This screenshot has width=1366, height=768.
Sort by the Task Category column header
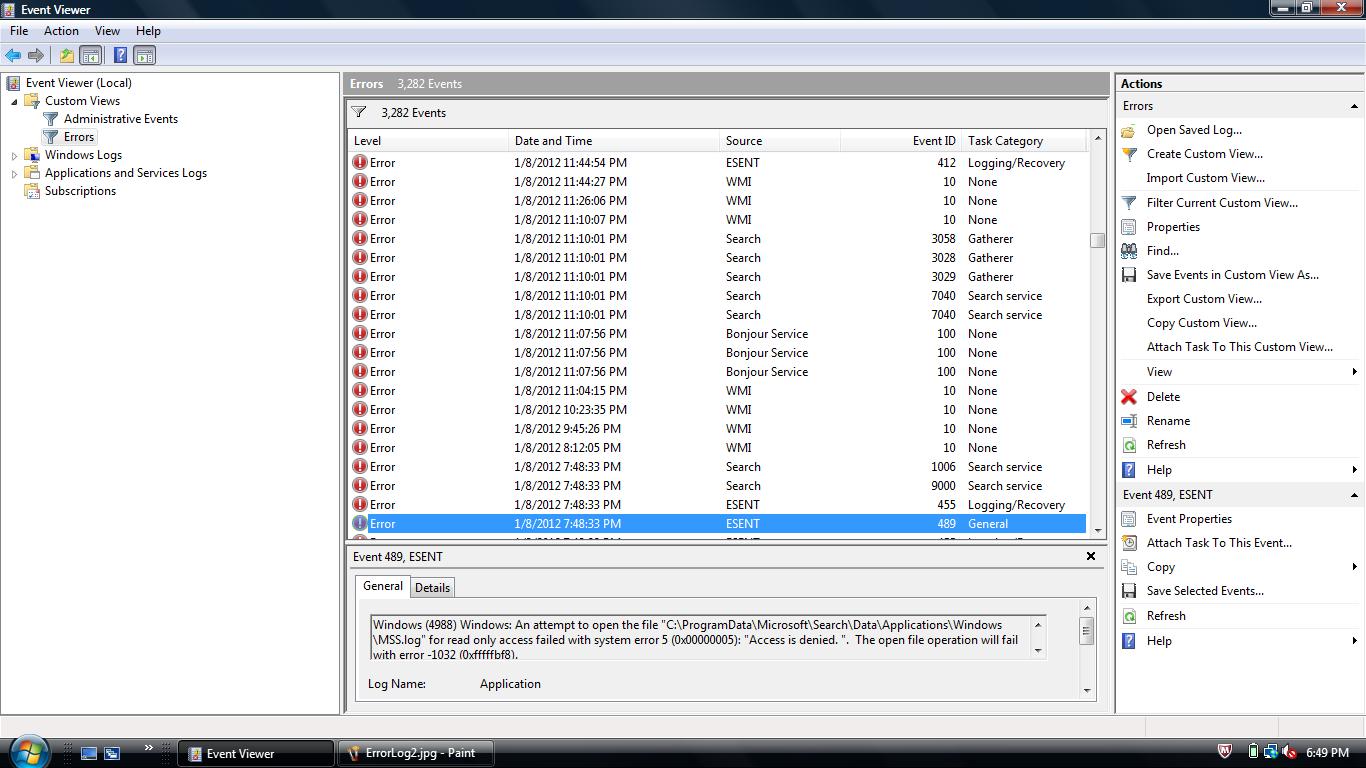click(x=1024, y=141)
